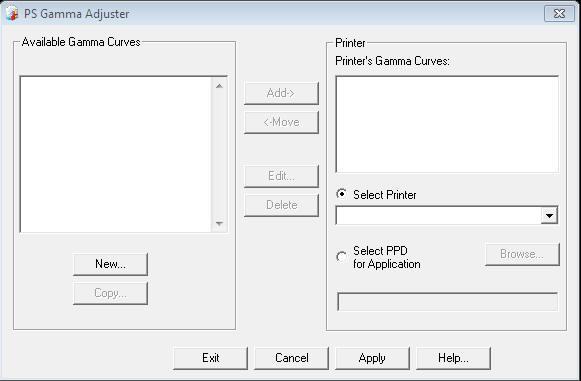581x381 pixels.
Task: Open the Select Printer dropdown arrow
Action: [x=549, y=215]
